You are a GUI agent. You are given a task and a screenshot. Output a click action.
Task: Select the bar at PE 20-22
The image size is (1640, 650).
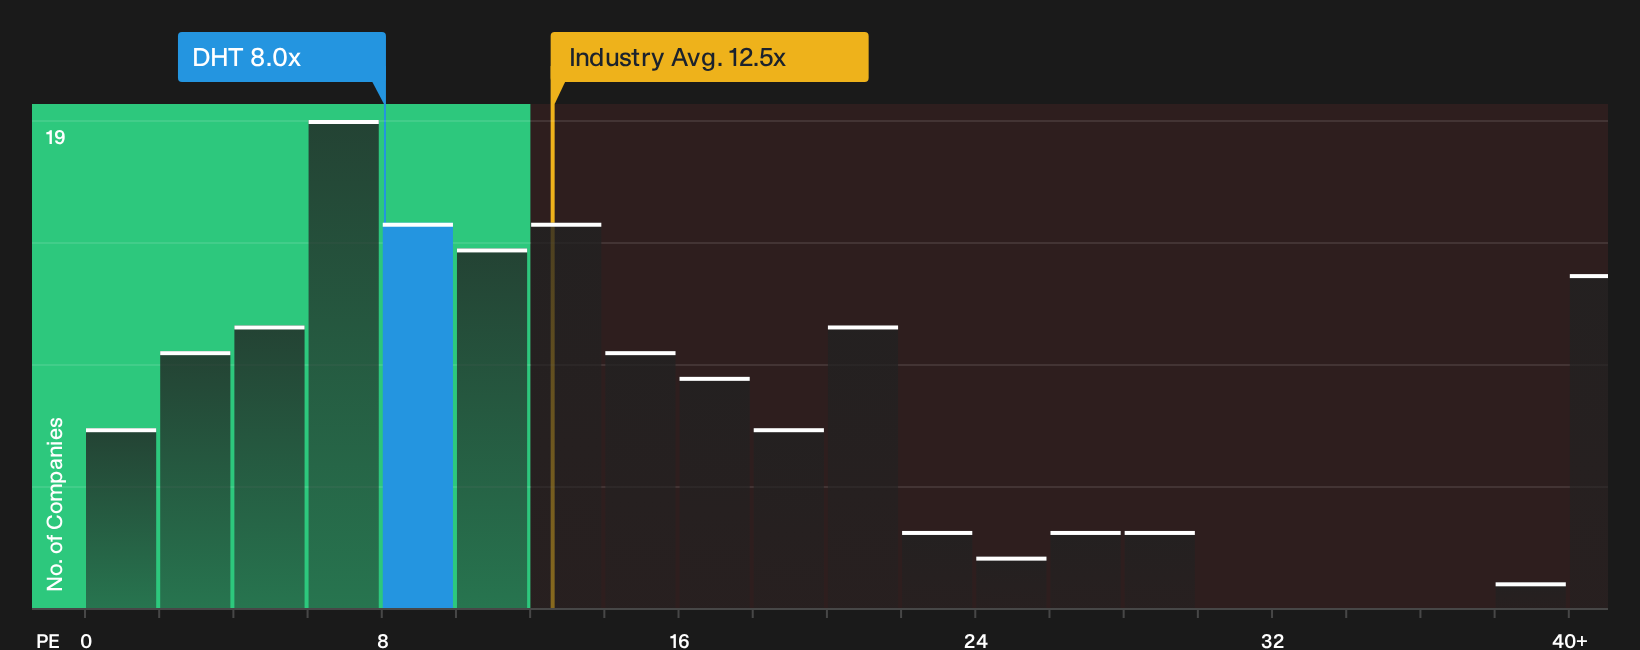pyautogui.click(x=863, y=467)
